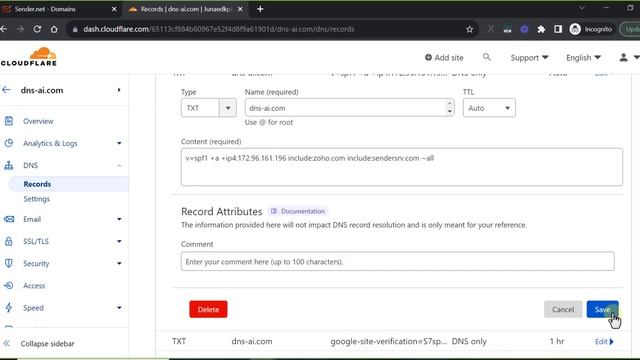Click the Access icon in sidebar
The width and height of the screenshot is (640, 360).
coord(9,285)
